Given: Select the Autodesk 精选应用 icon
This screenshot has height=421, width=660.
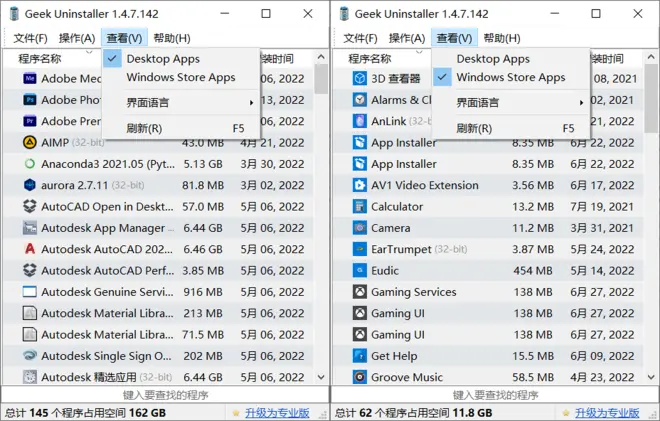Looking at the screenshot, I should click(x=29, y=377).
